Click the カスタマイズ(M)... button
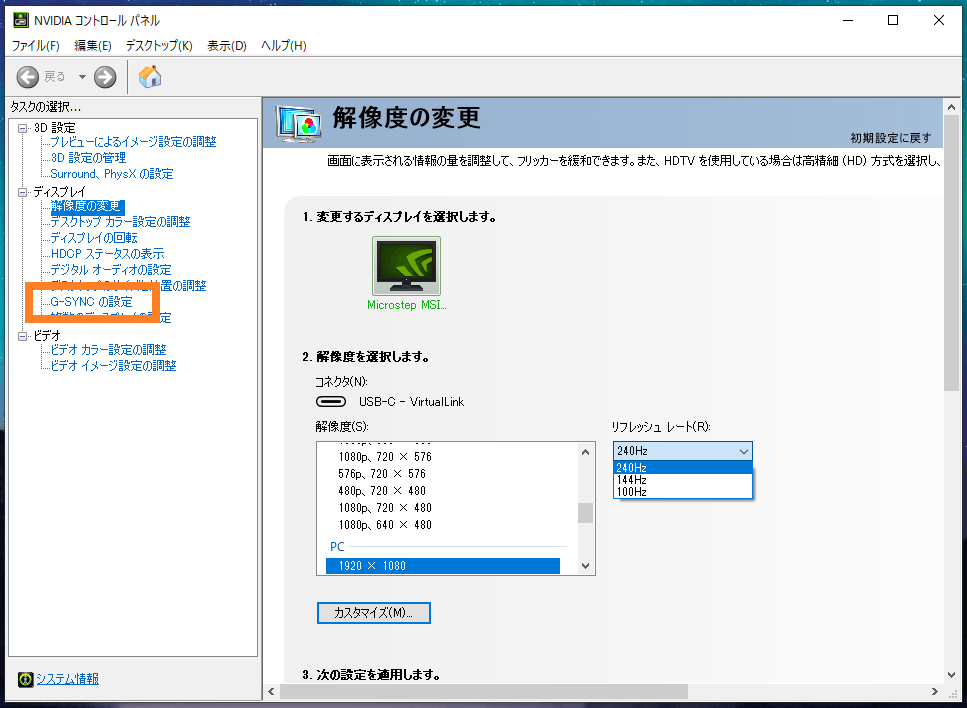 374,613
